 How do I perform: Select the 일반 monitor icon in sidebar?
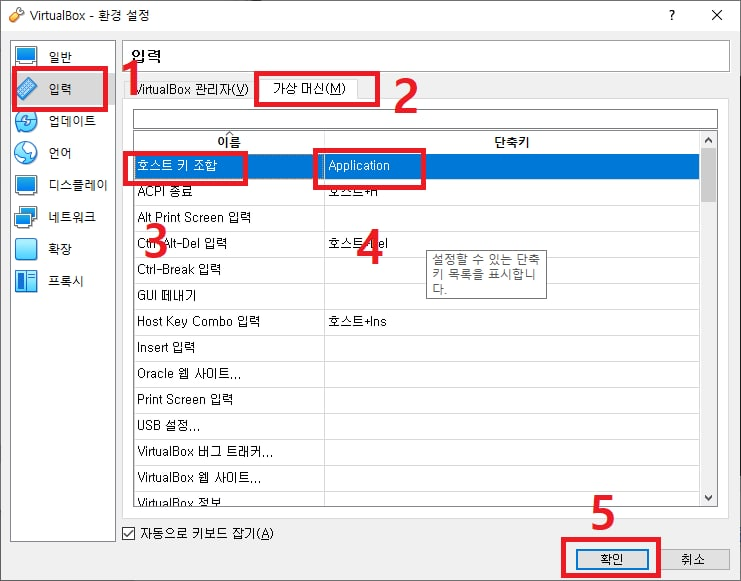pos(26,56)
